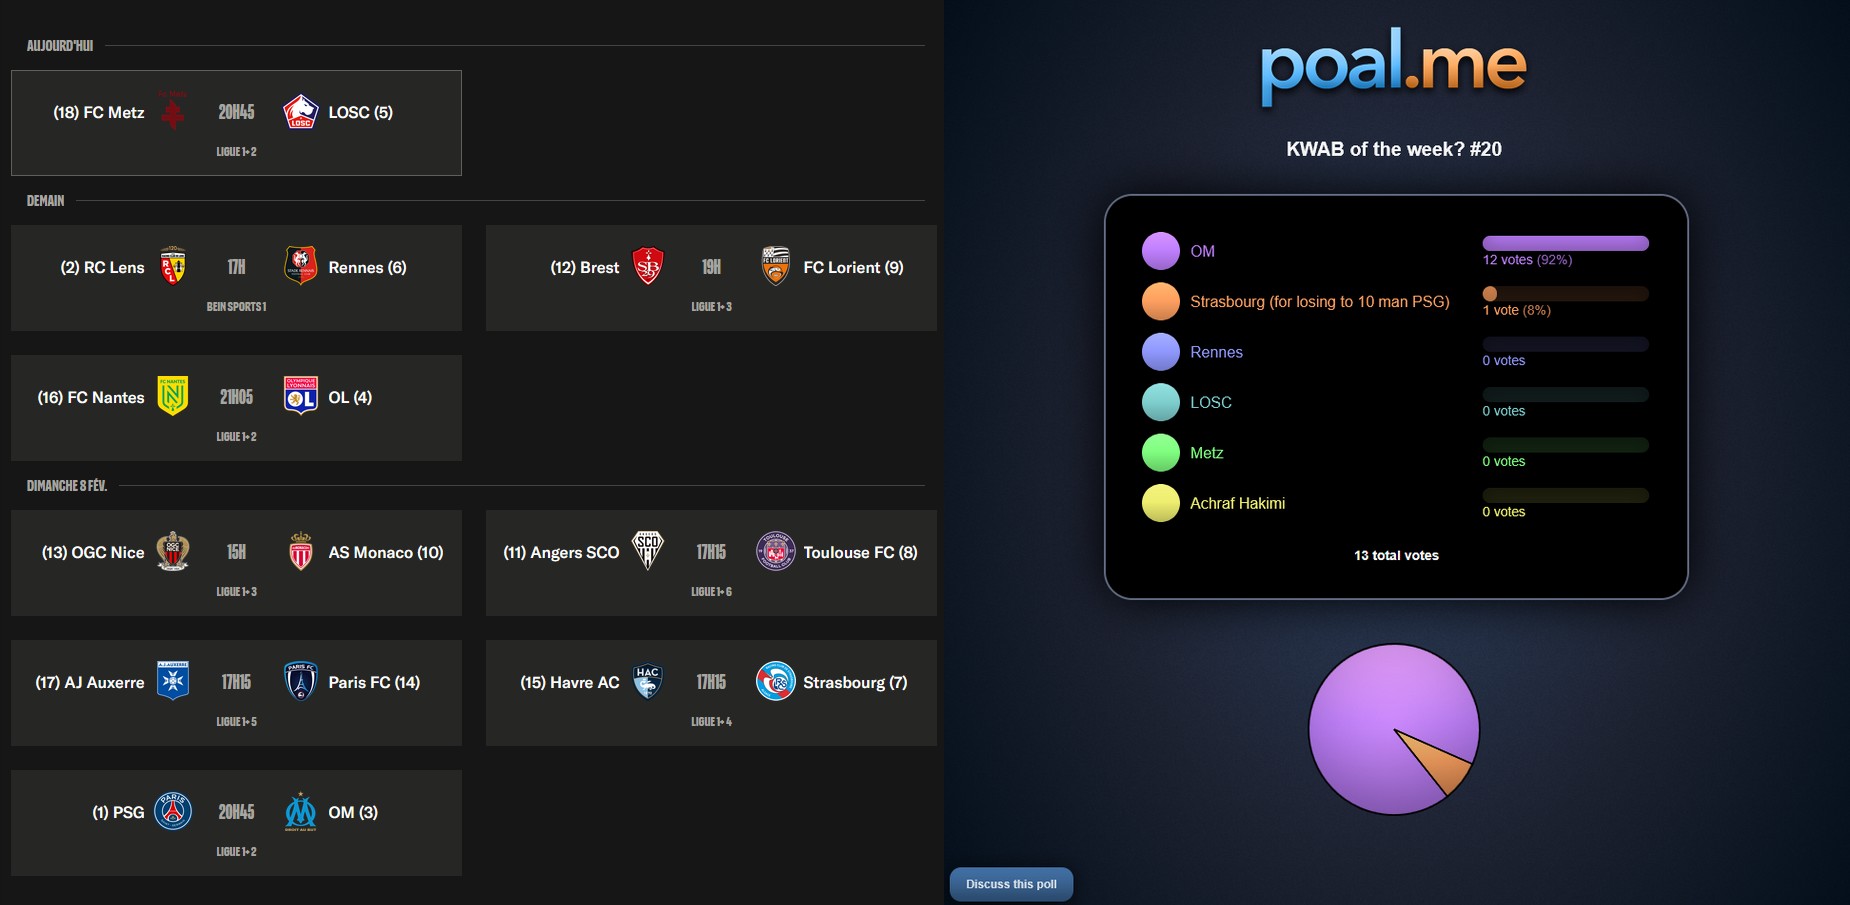Click the OM club crest
The image size is (1850, 905).
click(300, 811)
